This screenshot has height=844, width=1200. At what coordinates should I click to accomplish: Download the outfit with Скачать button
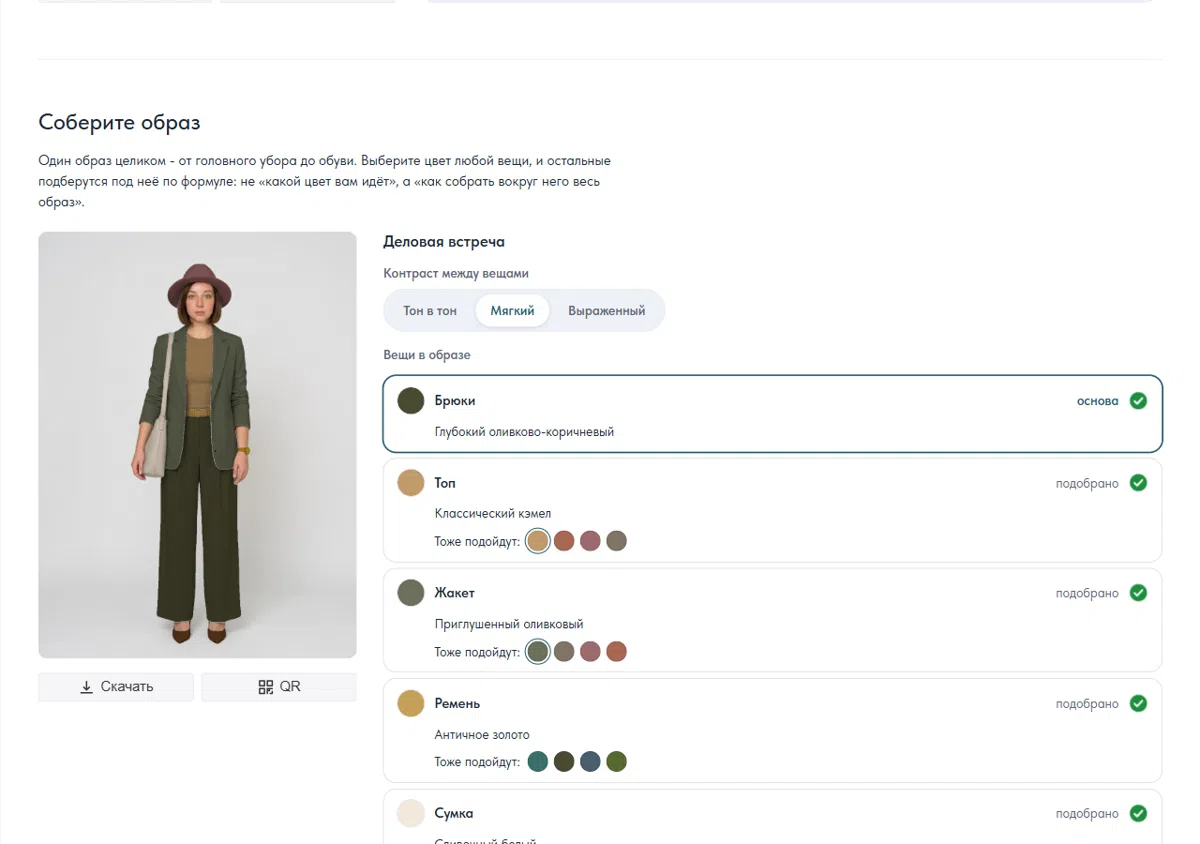click(116, 687)
